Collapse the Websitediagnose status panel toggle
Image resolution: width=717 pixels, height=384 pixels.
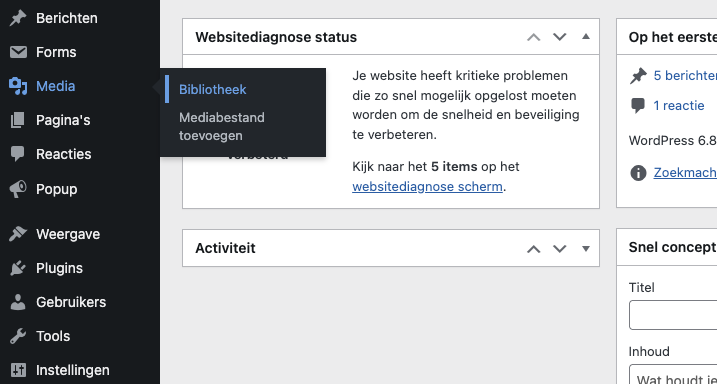click(x=586, y=37)
